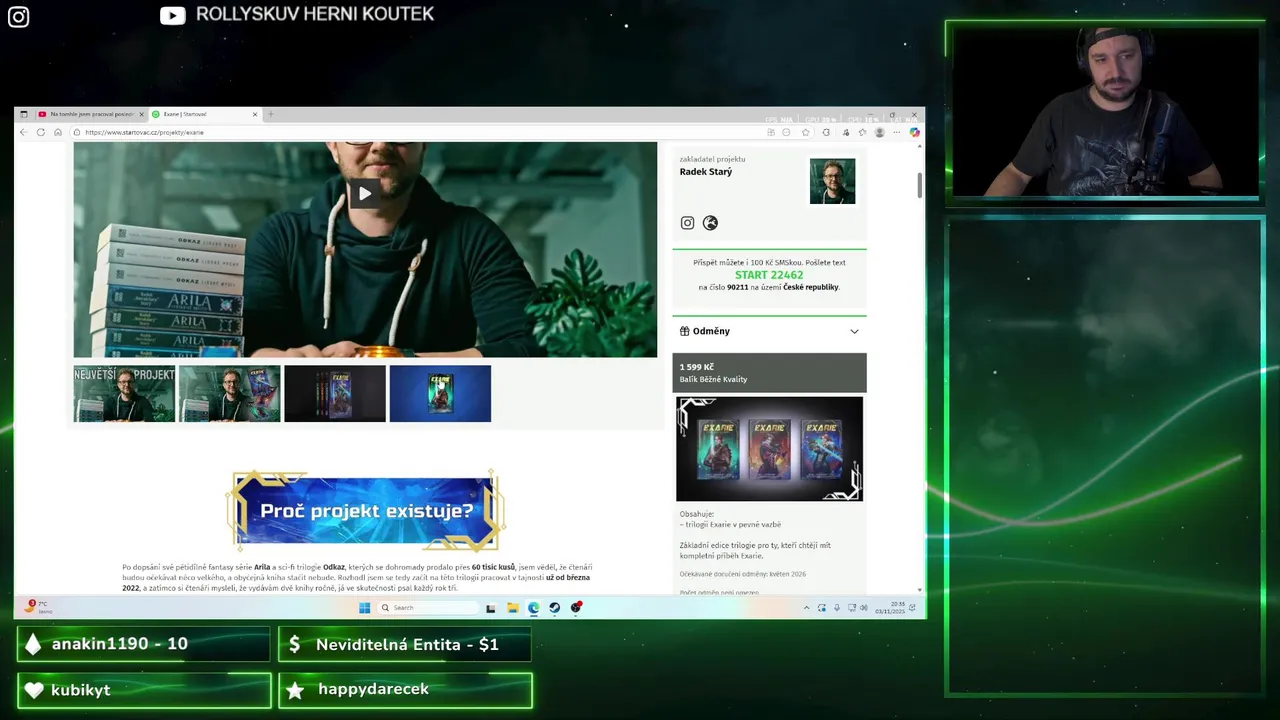Image resolution: width=1280 pixels, height=720 pixels.
Task: Click the Instagram icon in the stream overlay
Action: [x=18, y=17]
